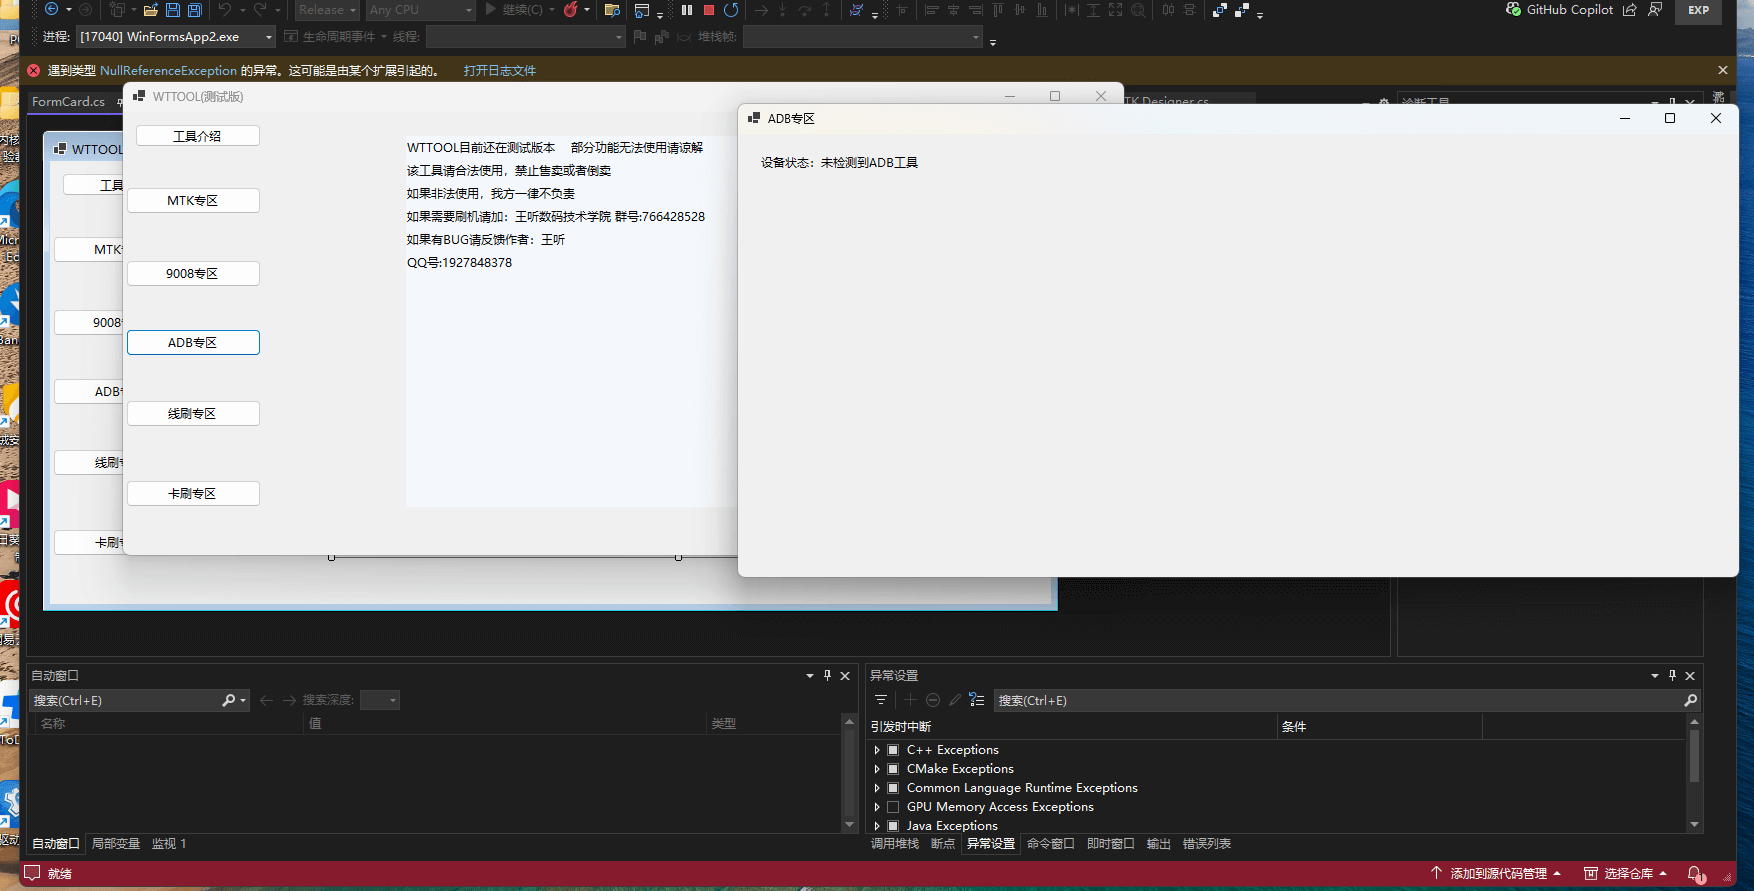Switch to the 错误列表 tab
The height and width of the screenshot is (891, 1754).
click(x=1206, y=844)
